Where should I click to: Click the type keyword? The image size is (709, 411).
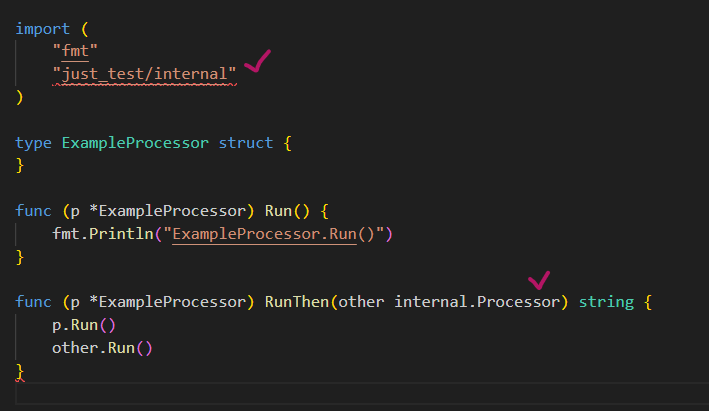(x=33, y=143)
